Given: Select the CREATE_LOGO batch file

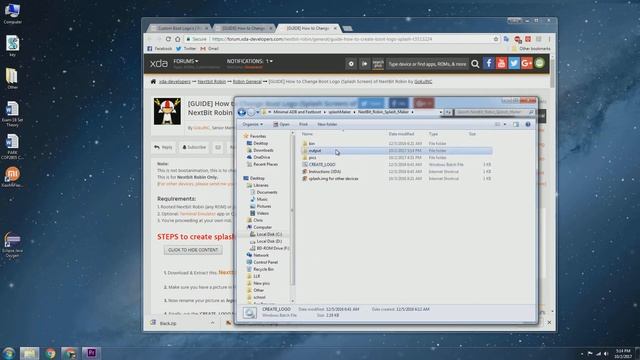Looking at the screenshot, I should [x=322, y=164].
